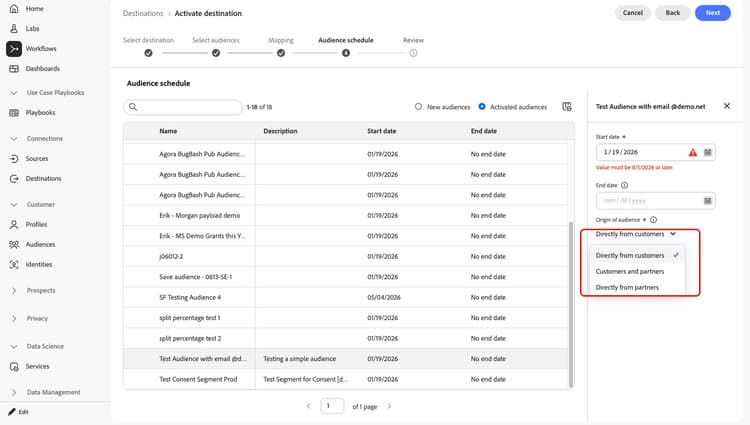Open Destinations breadcrumb link
The height and width of the screenshot is (425, 750).
143,13
